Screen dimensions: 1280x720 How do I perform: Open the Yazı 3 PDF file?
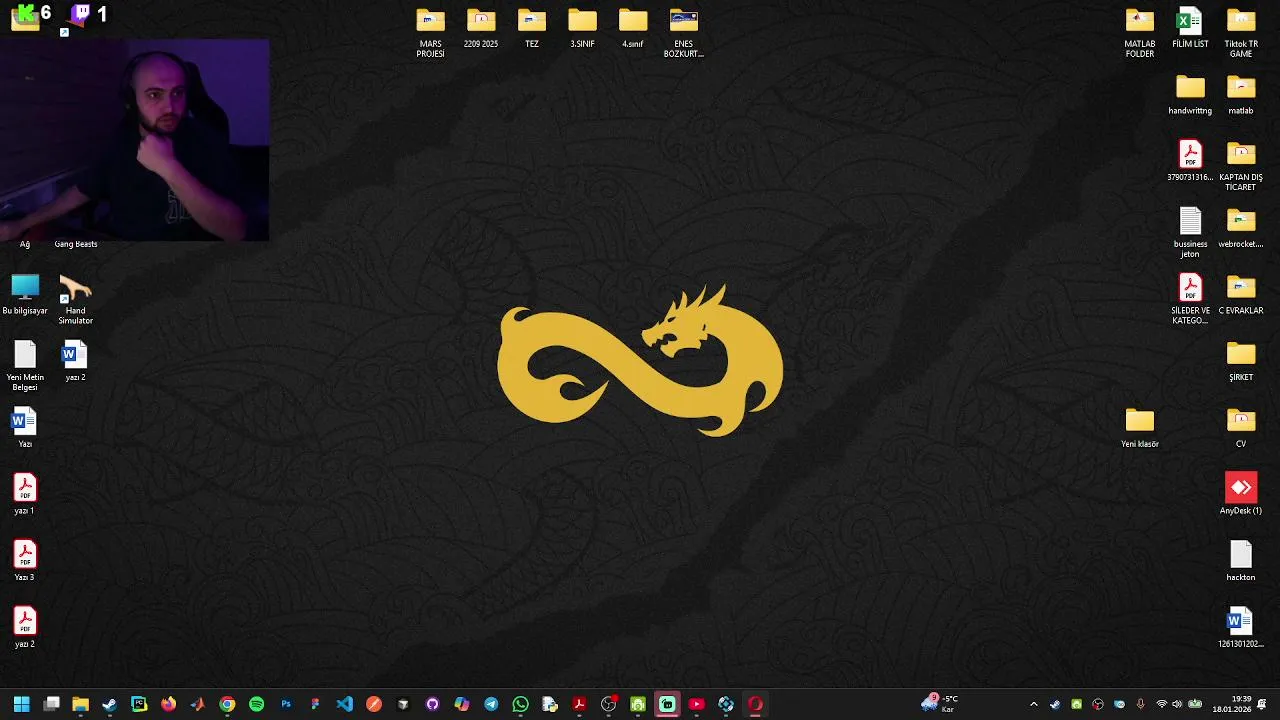[25, 562]
